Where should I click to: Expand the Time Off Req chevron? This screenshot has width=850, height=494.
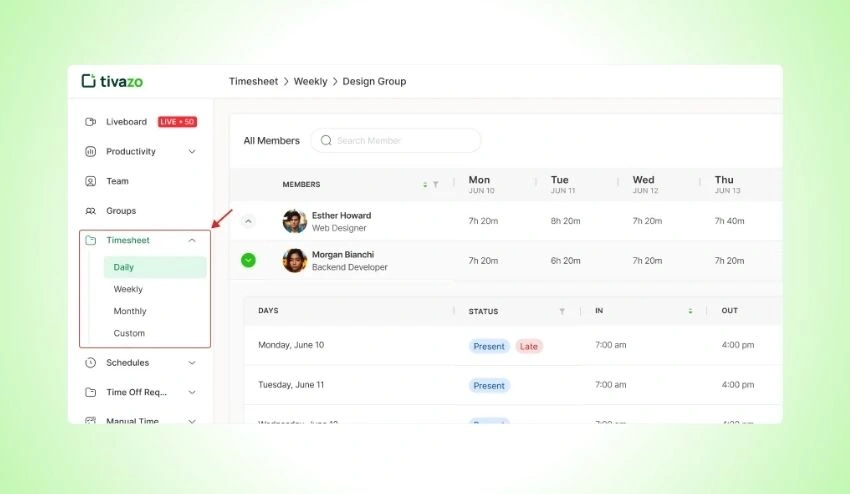click(192, 392)
